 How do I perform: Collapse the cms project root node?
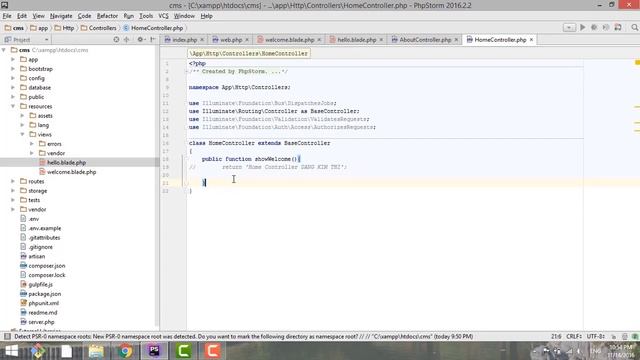coord(4,50)
